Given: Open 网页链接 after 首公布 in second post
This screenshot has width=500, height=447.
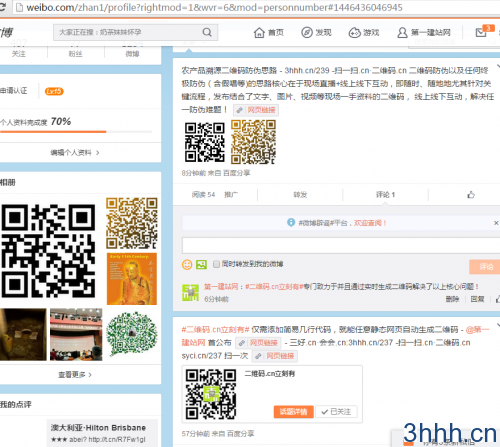Looking at the screenshot, I should [258, 343].
